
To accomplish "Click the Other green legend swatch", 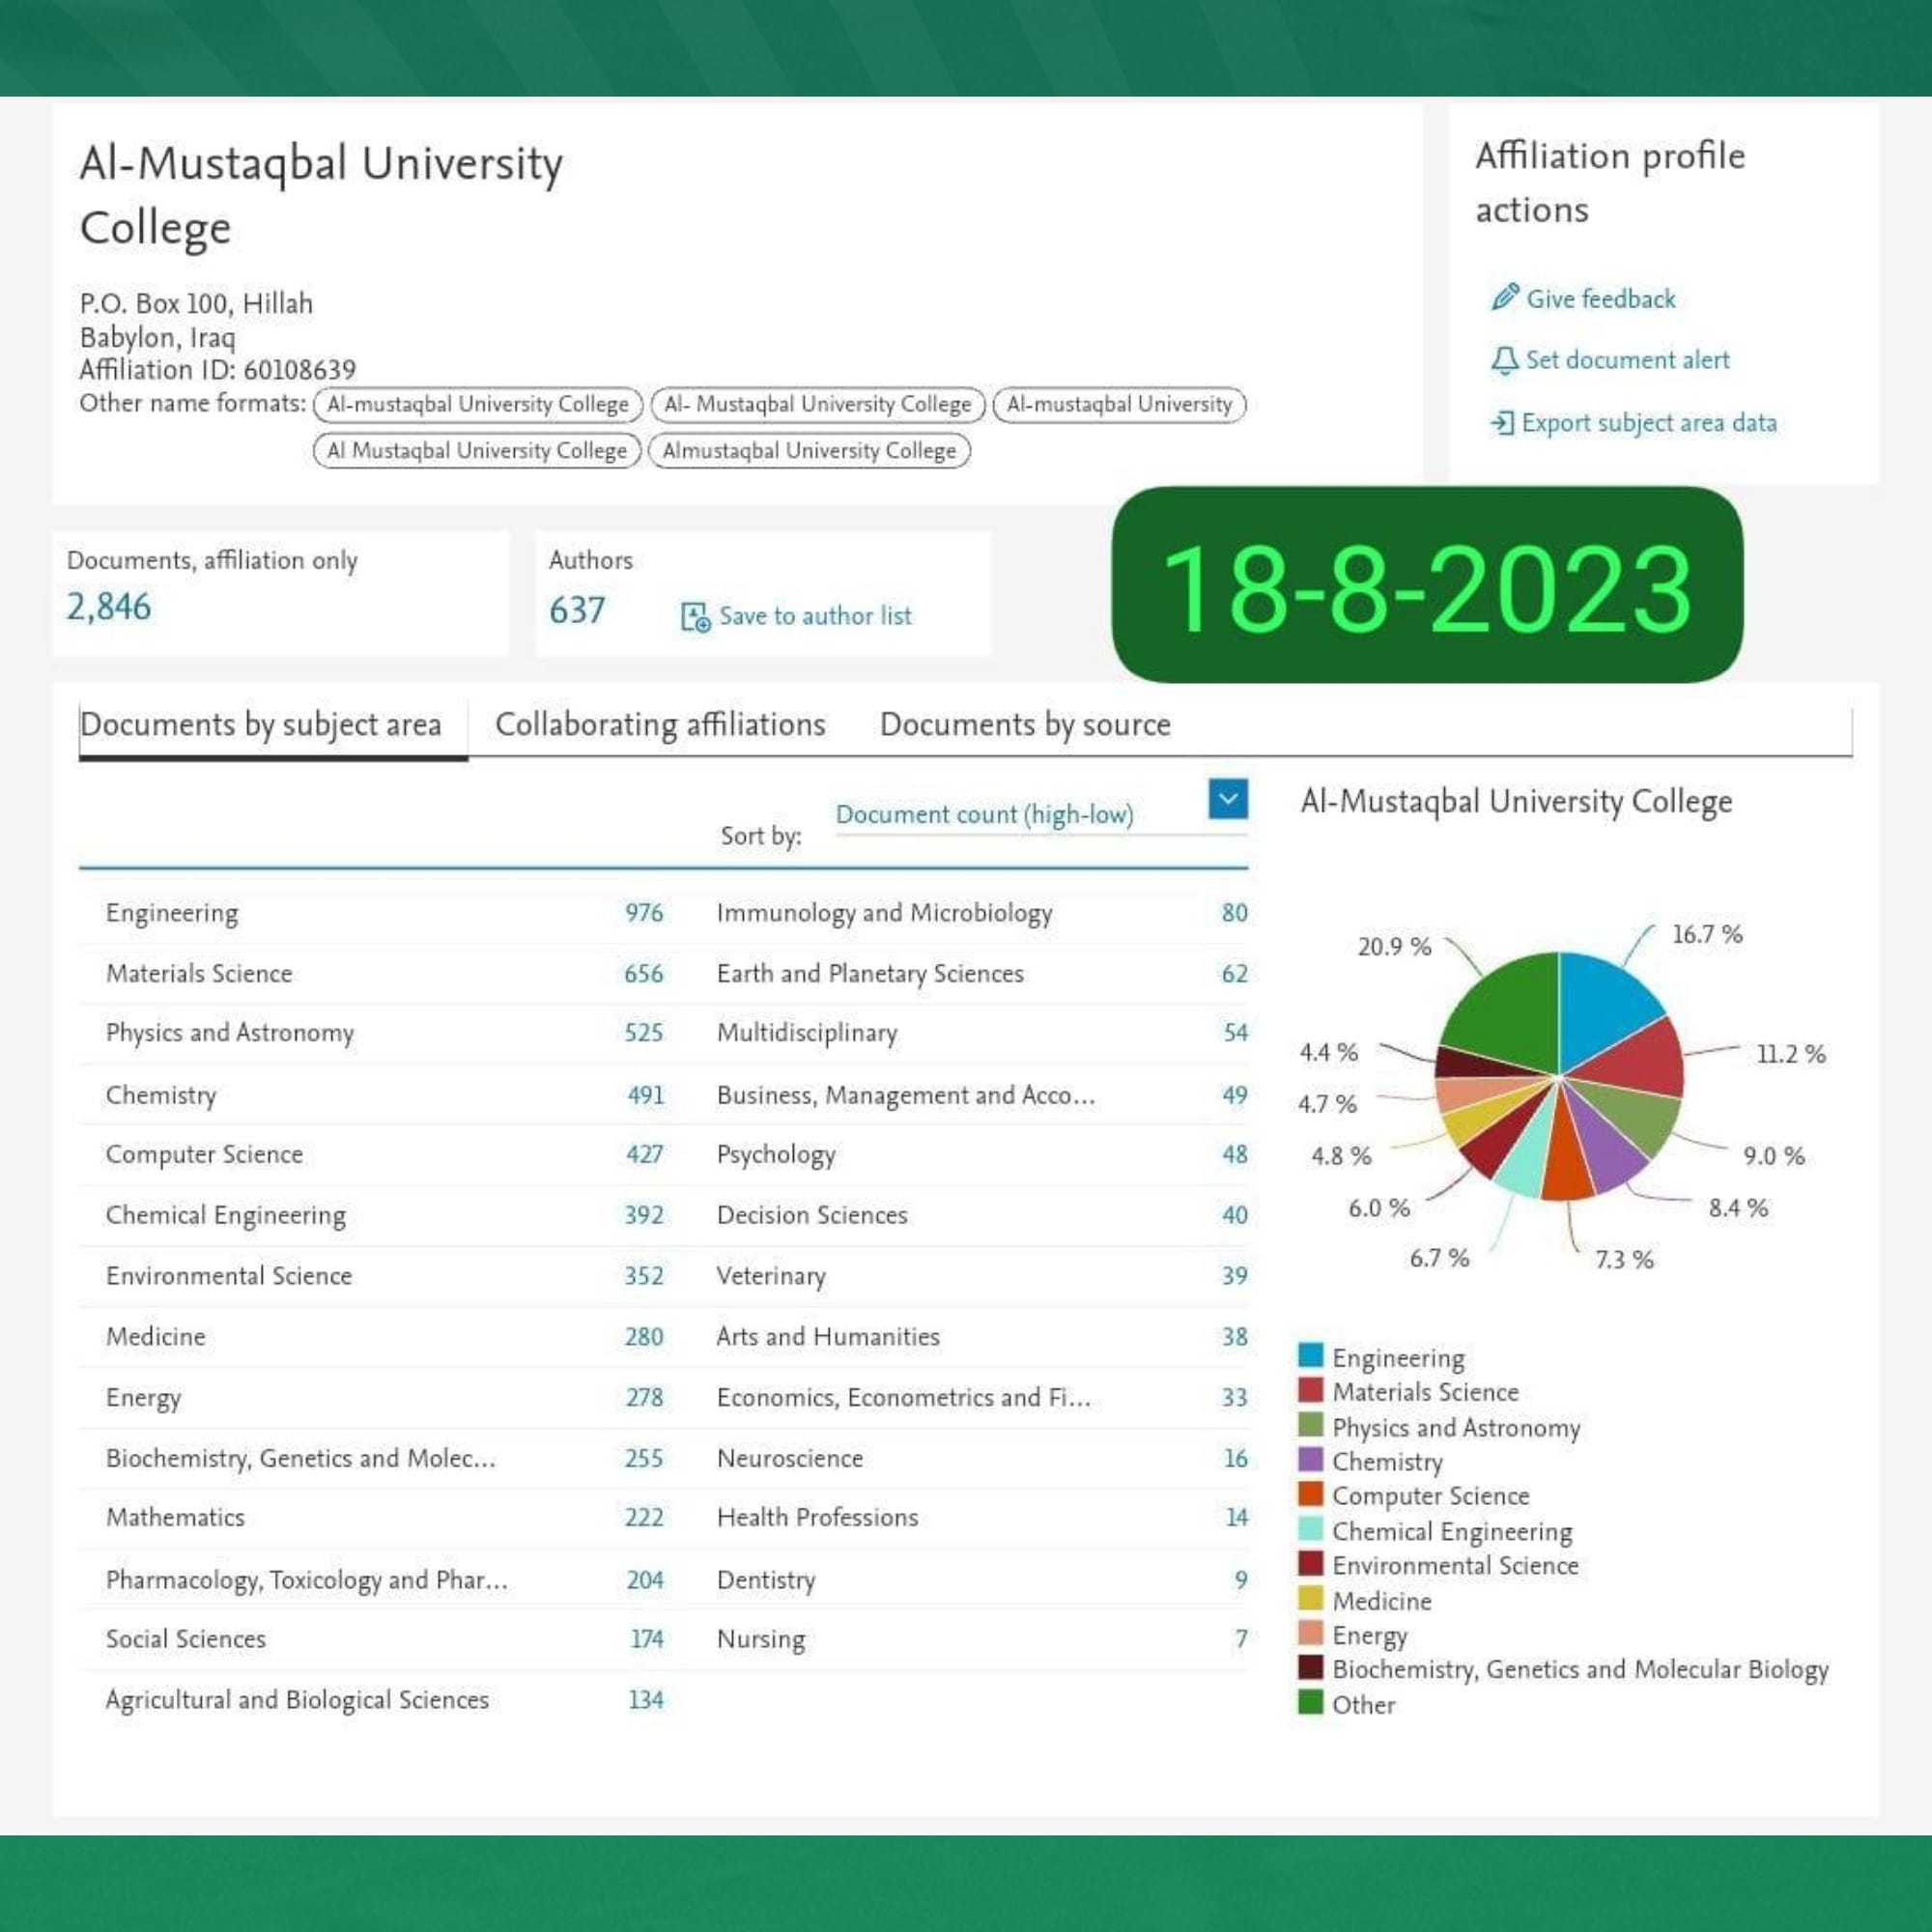I will point(1310,1701).
